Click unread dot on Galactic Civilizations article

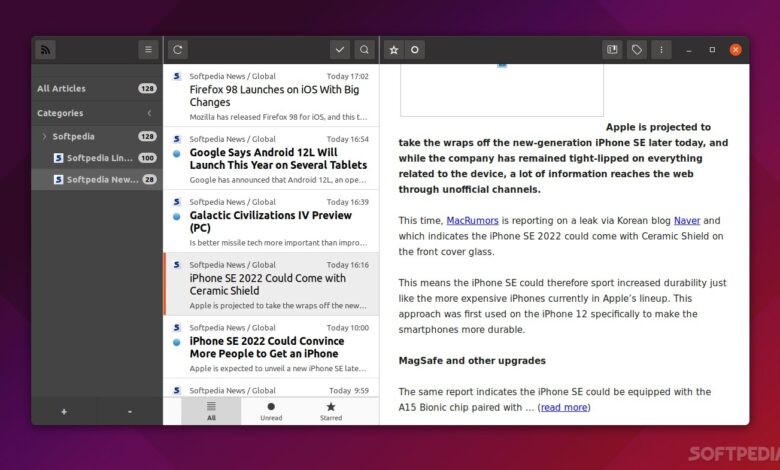coord(177,216)
